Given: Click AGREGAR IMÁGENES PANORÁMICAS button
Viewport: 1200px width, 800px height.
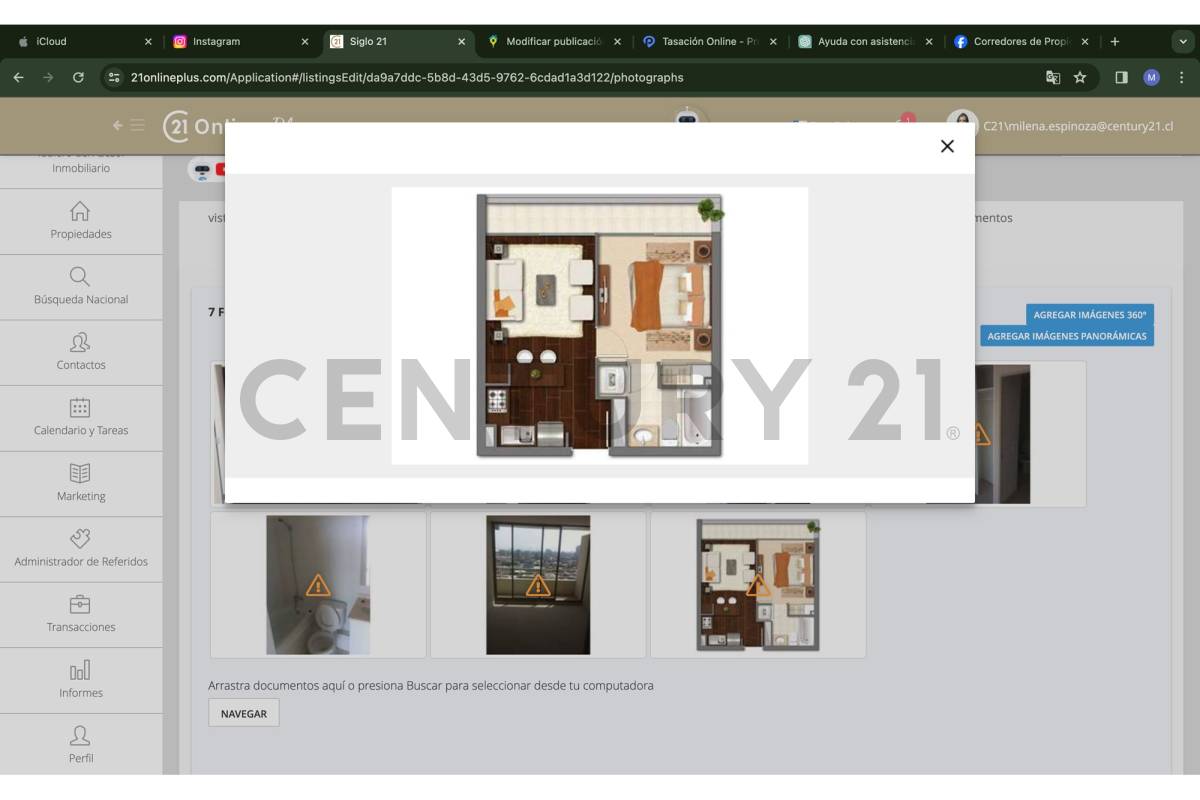Looking at the screenshot, I should point(1067,336).
